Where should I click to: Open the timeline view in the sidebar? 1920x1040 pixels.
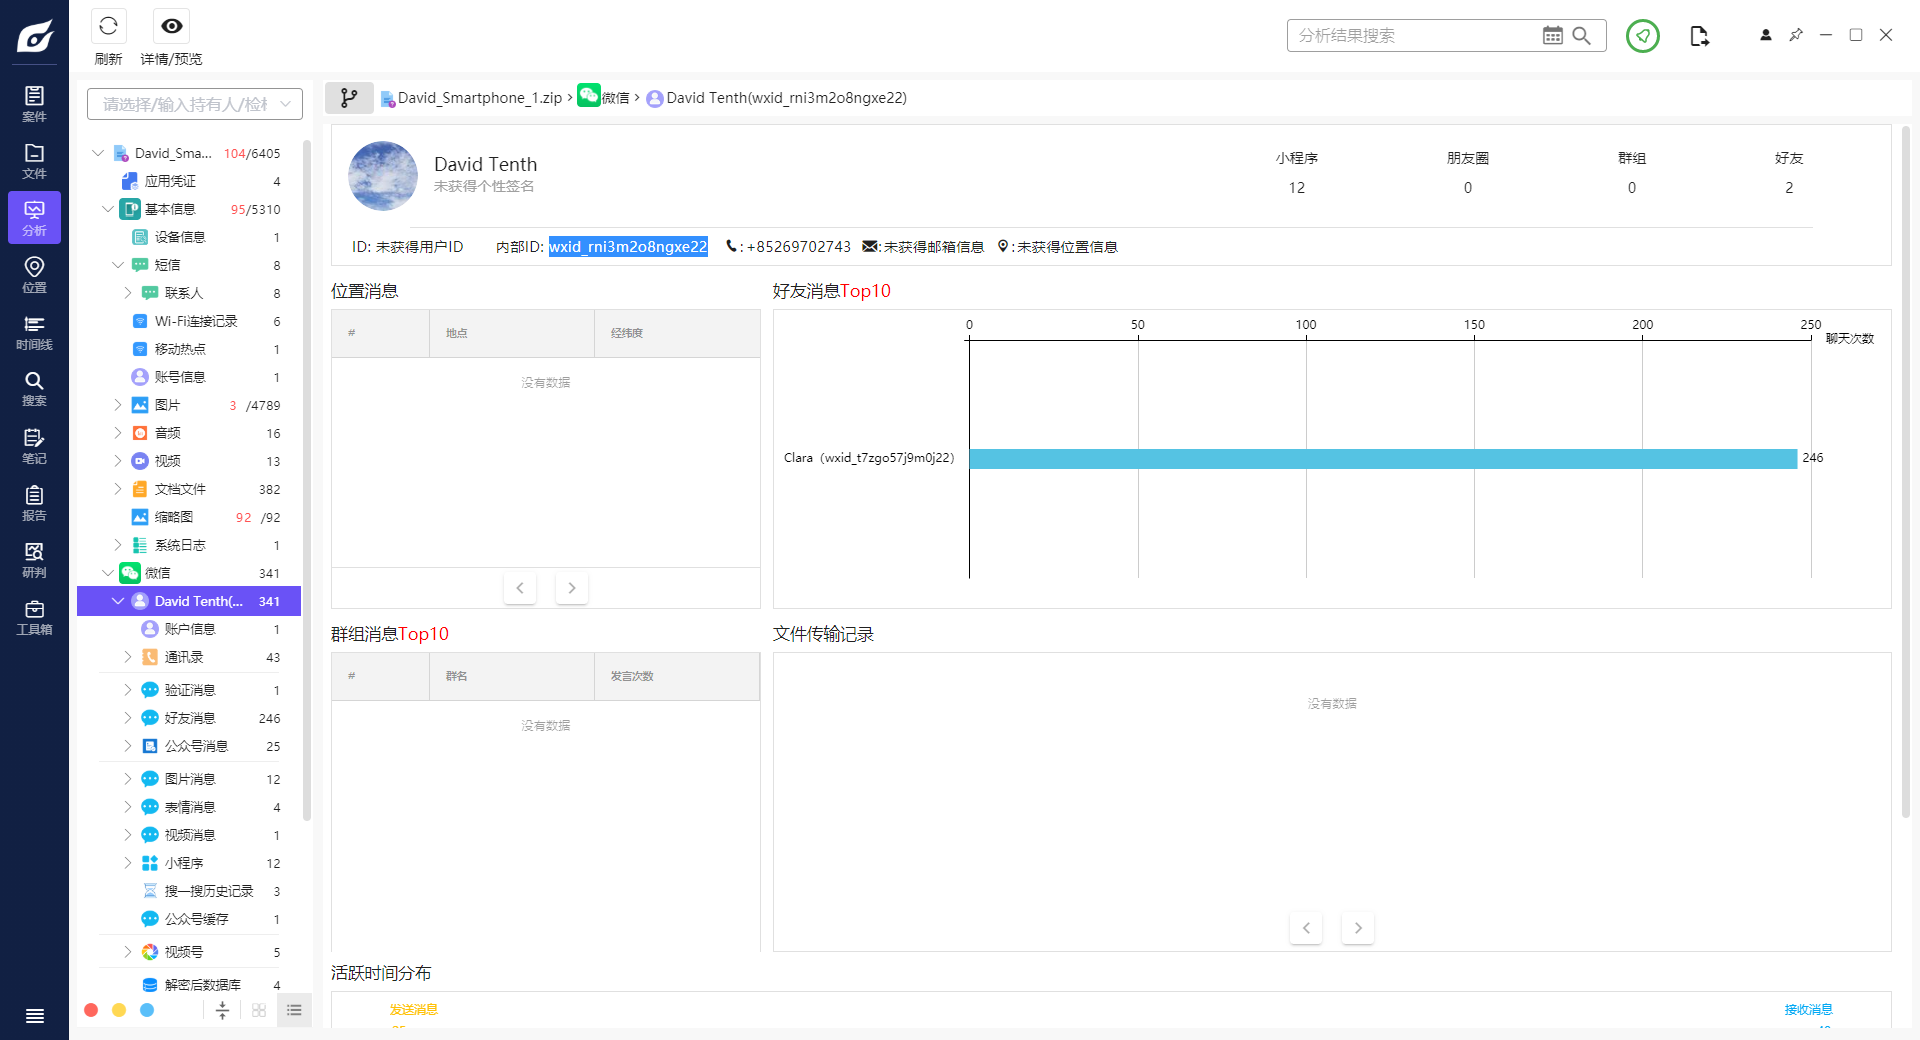(x=34, y=332)
